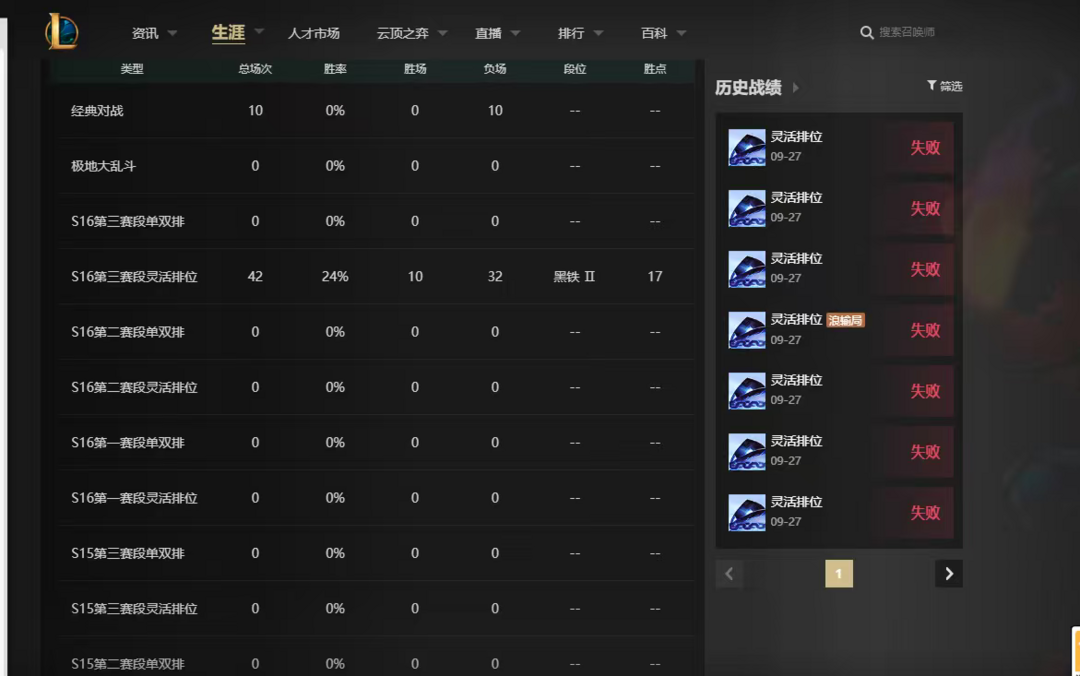Open the 资讯 menu
This screenshot has width=1080, height=676.
pos(145,33)
